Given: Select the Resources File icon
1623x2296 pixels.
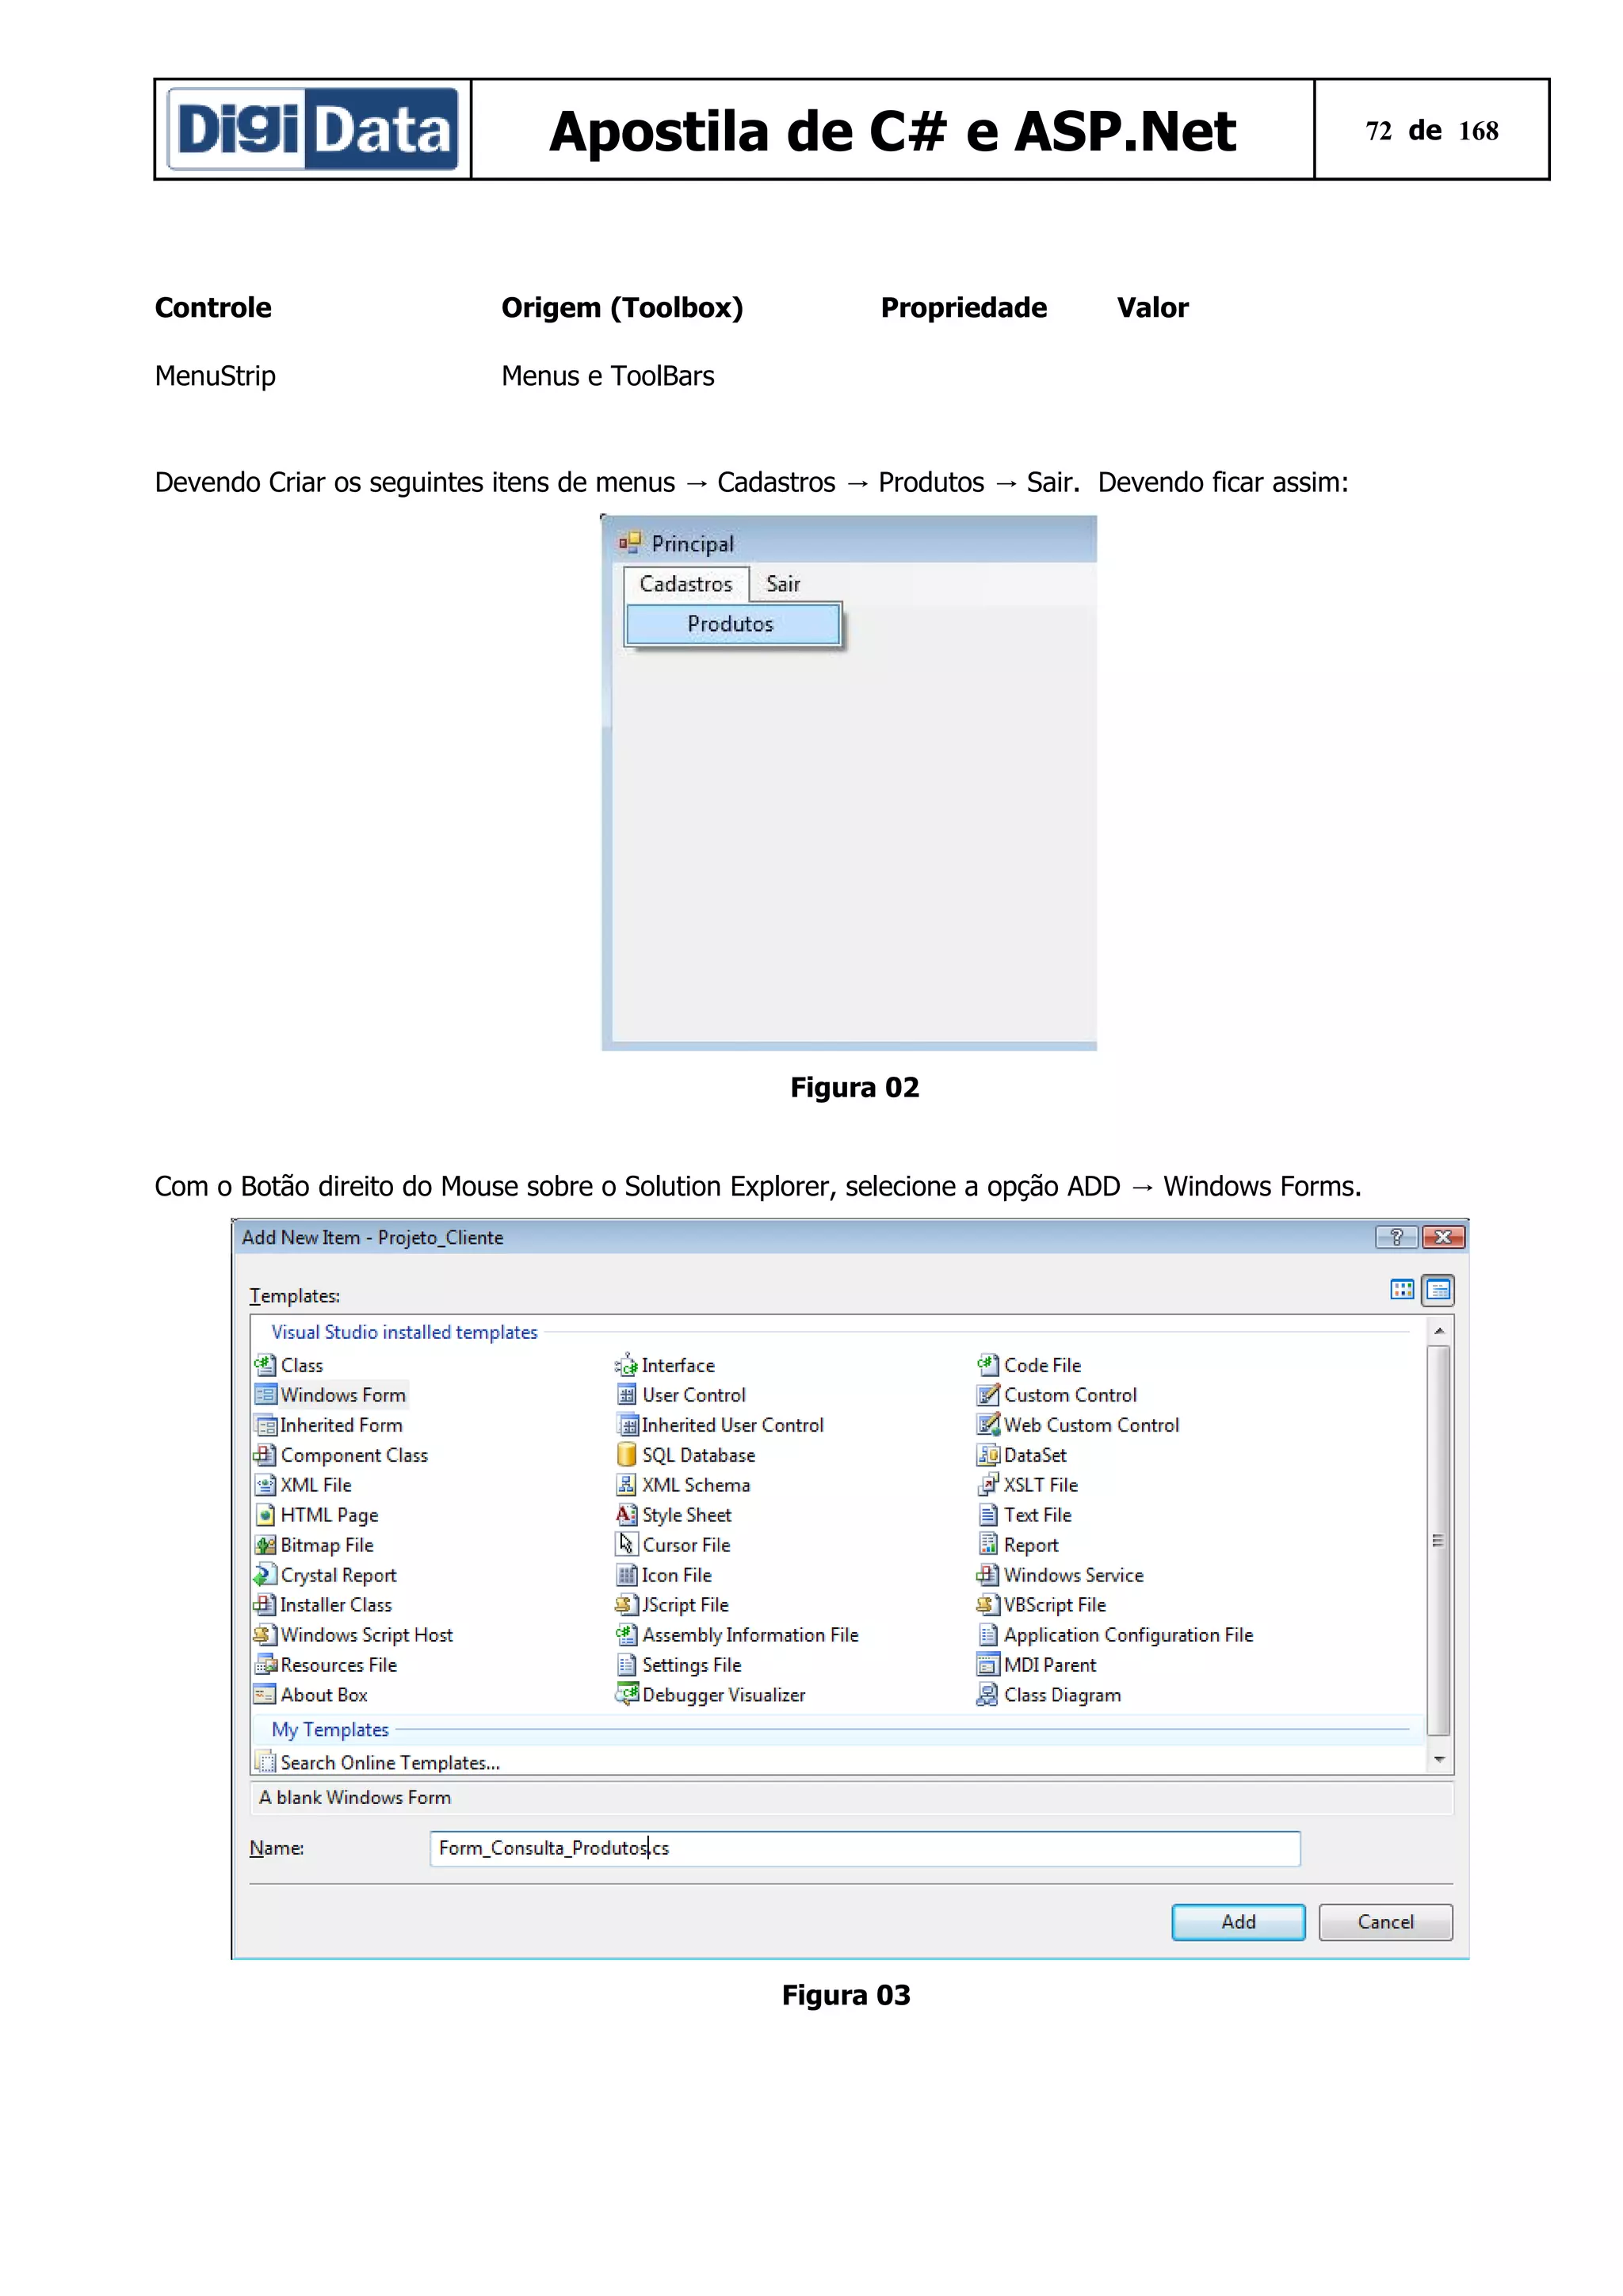Looking at the screenshot, I should 265,1664.
